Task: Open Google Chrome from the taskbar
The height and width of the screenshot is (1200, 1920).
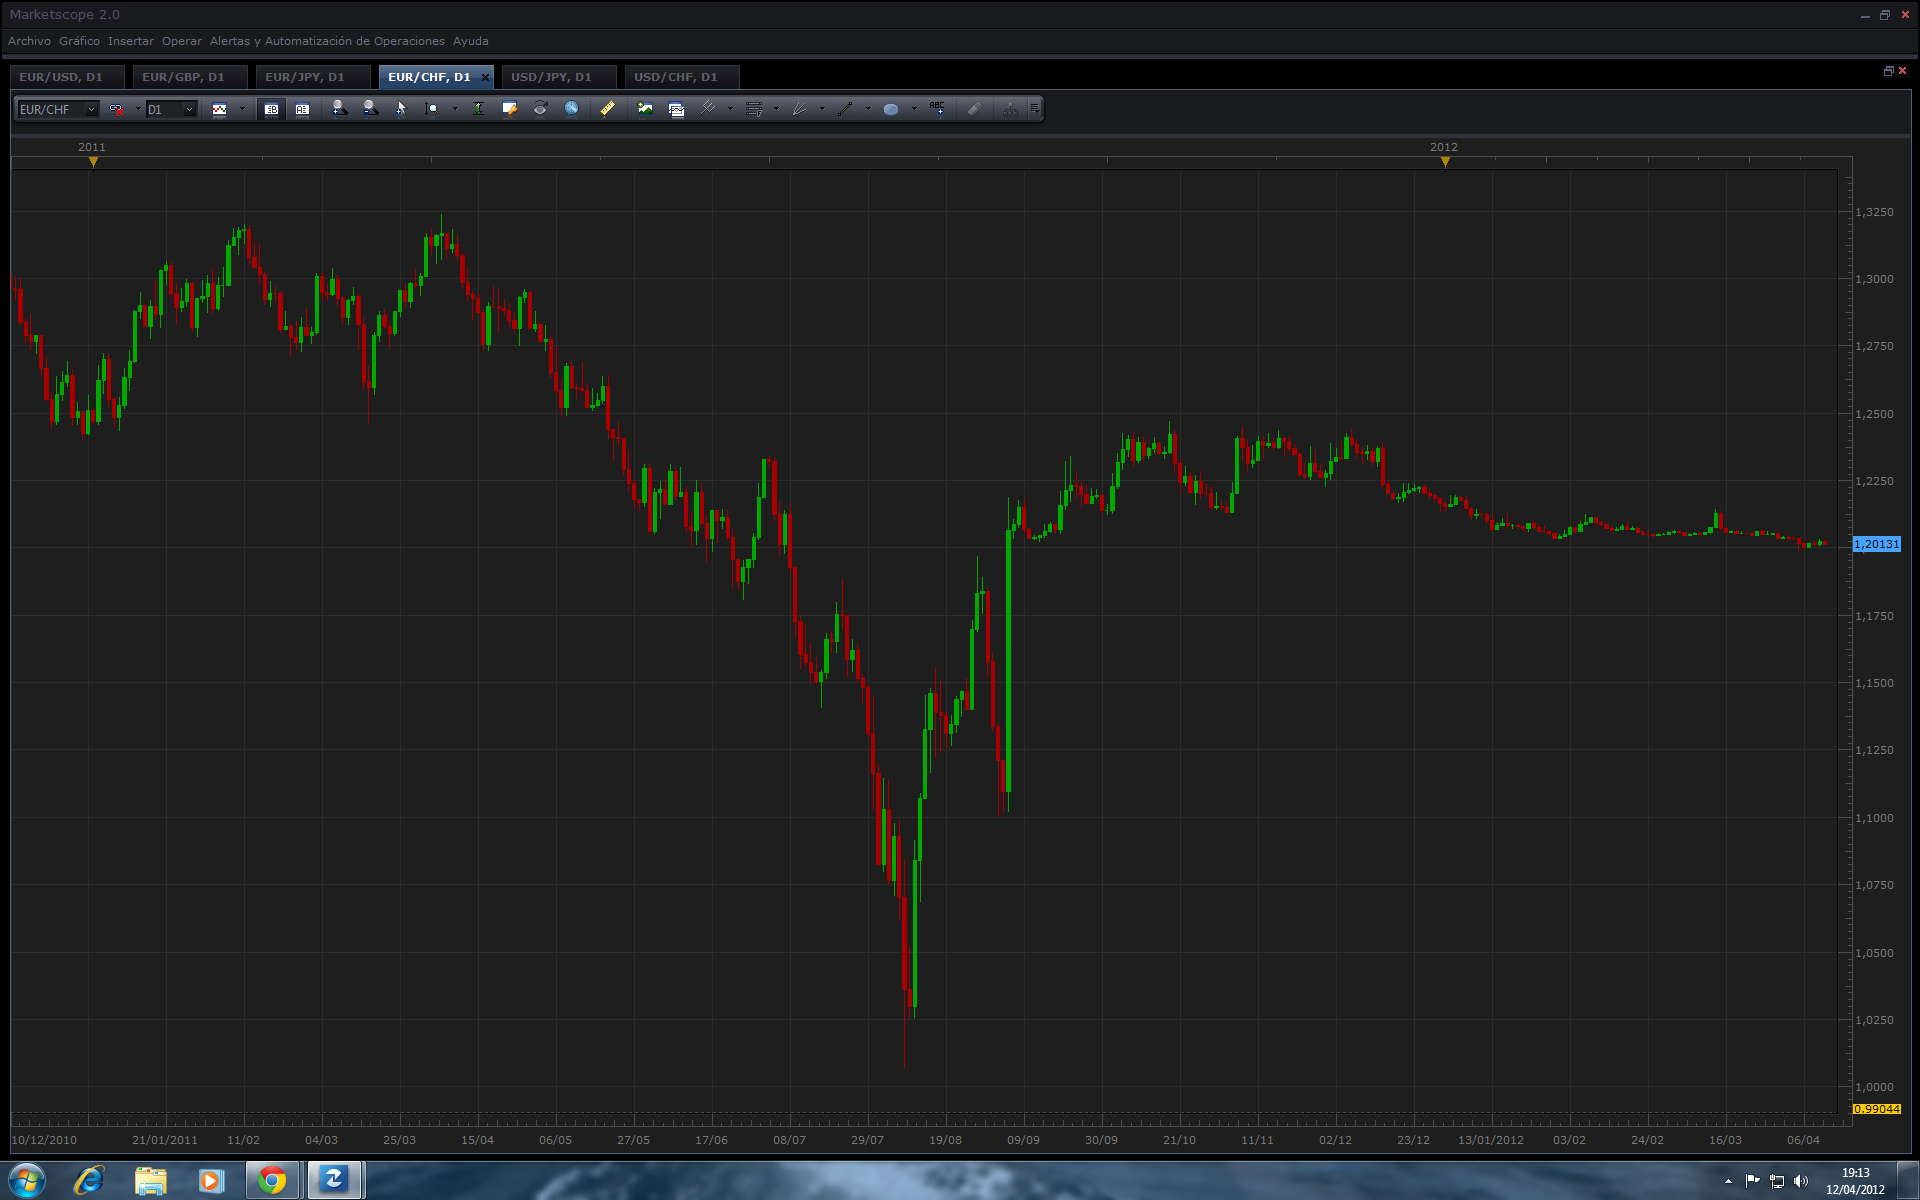Action: pos(271,1181)
